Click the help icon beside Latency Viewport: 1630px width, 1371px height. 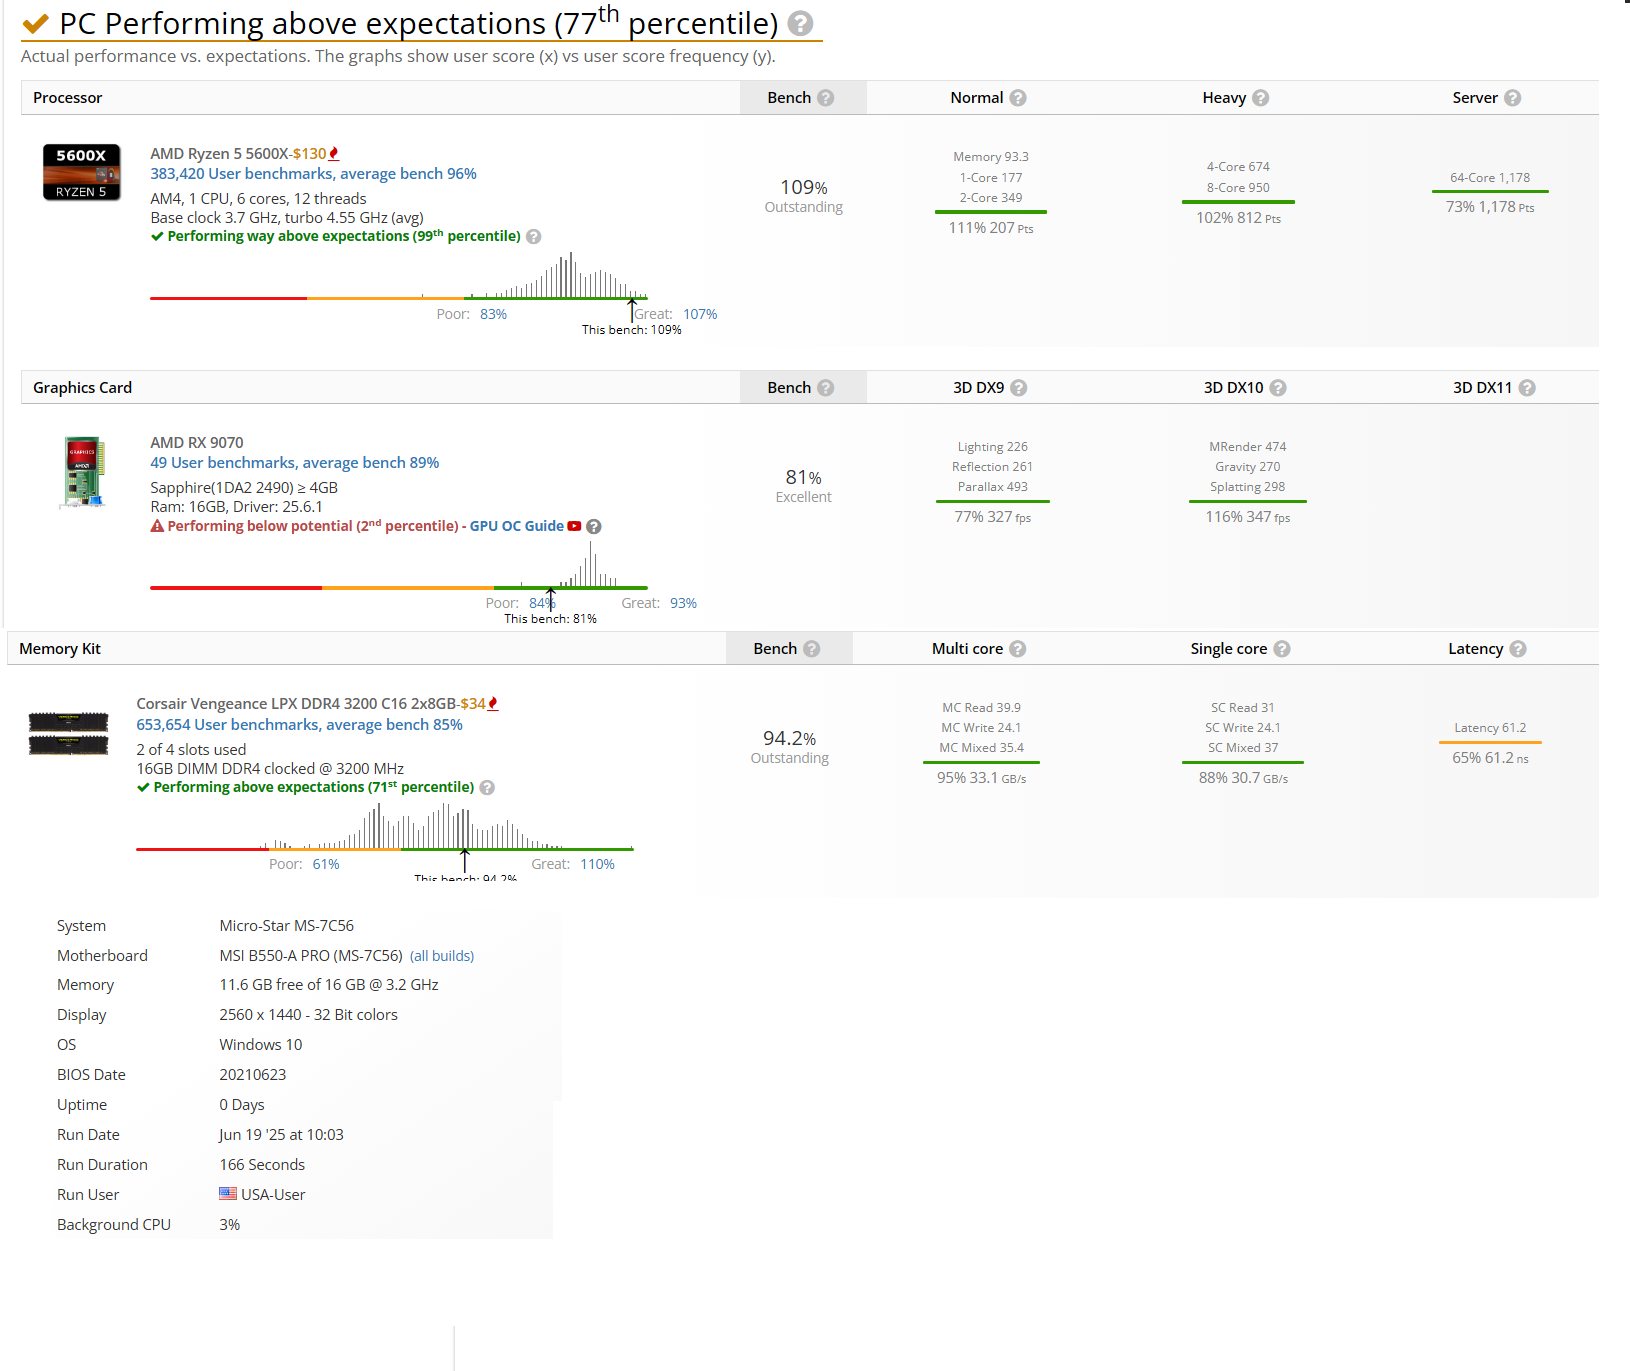[x=1518, y=649]
